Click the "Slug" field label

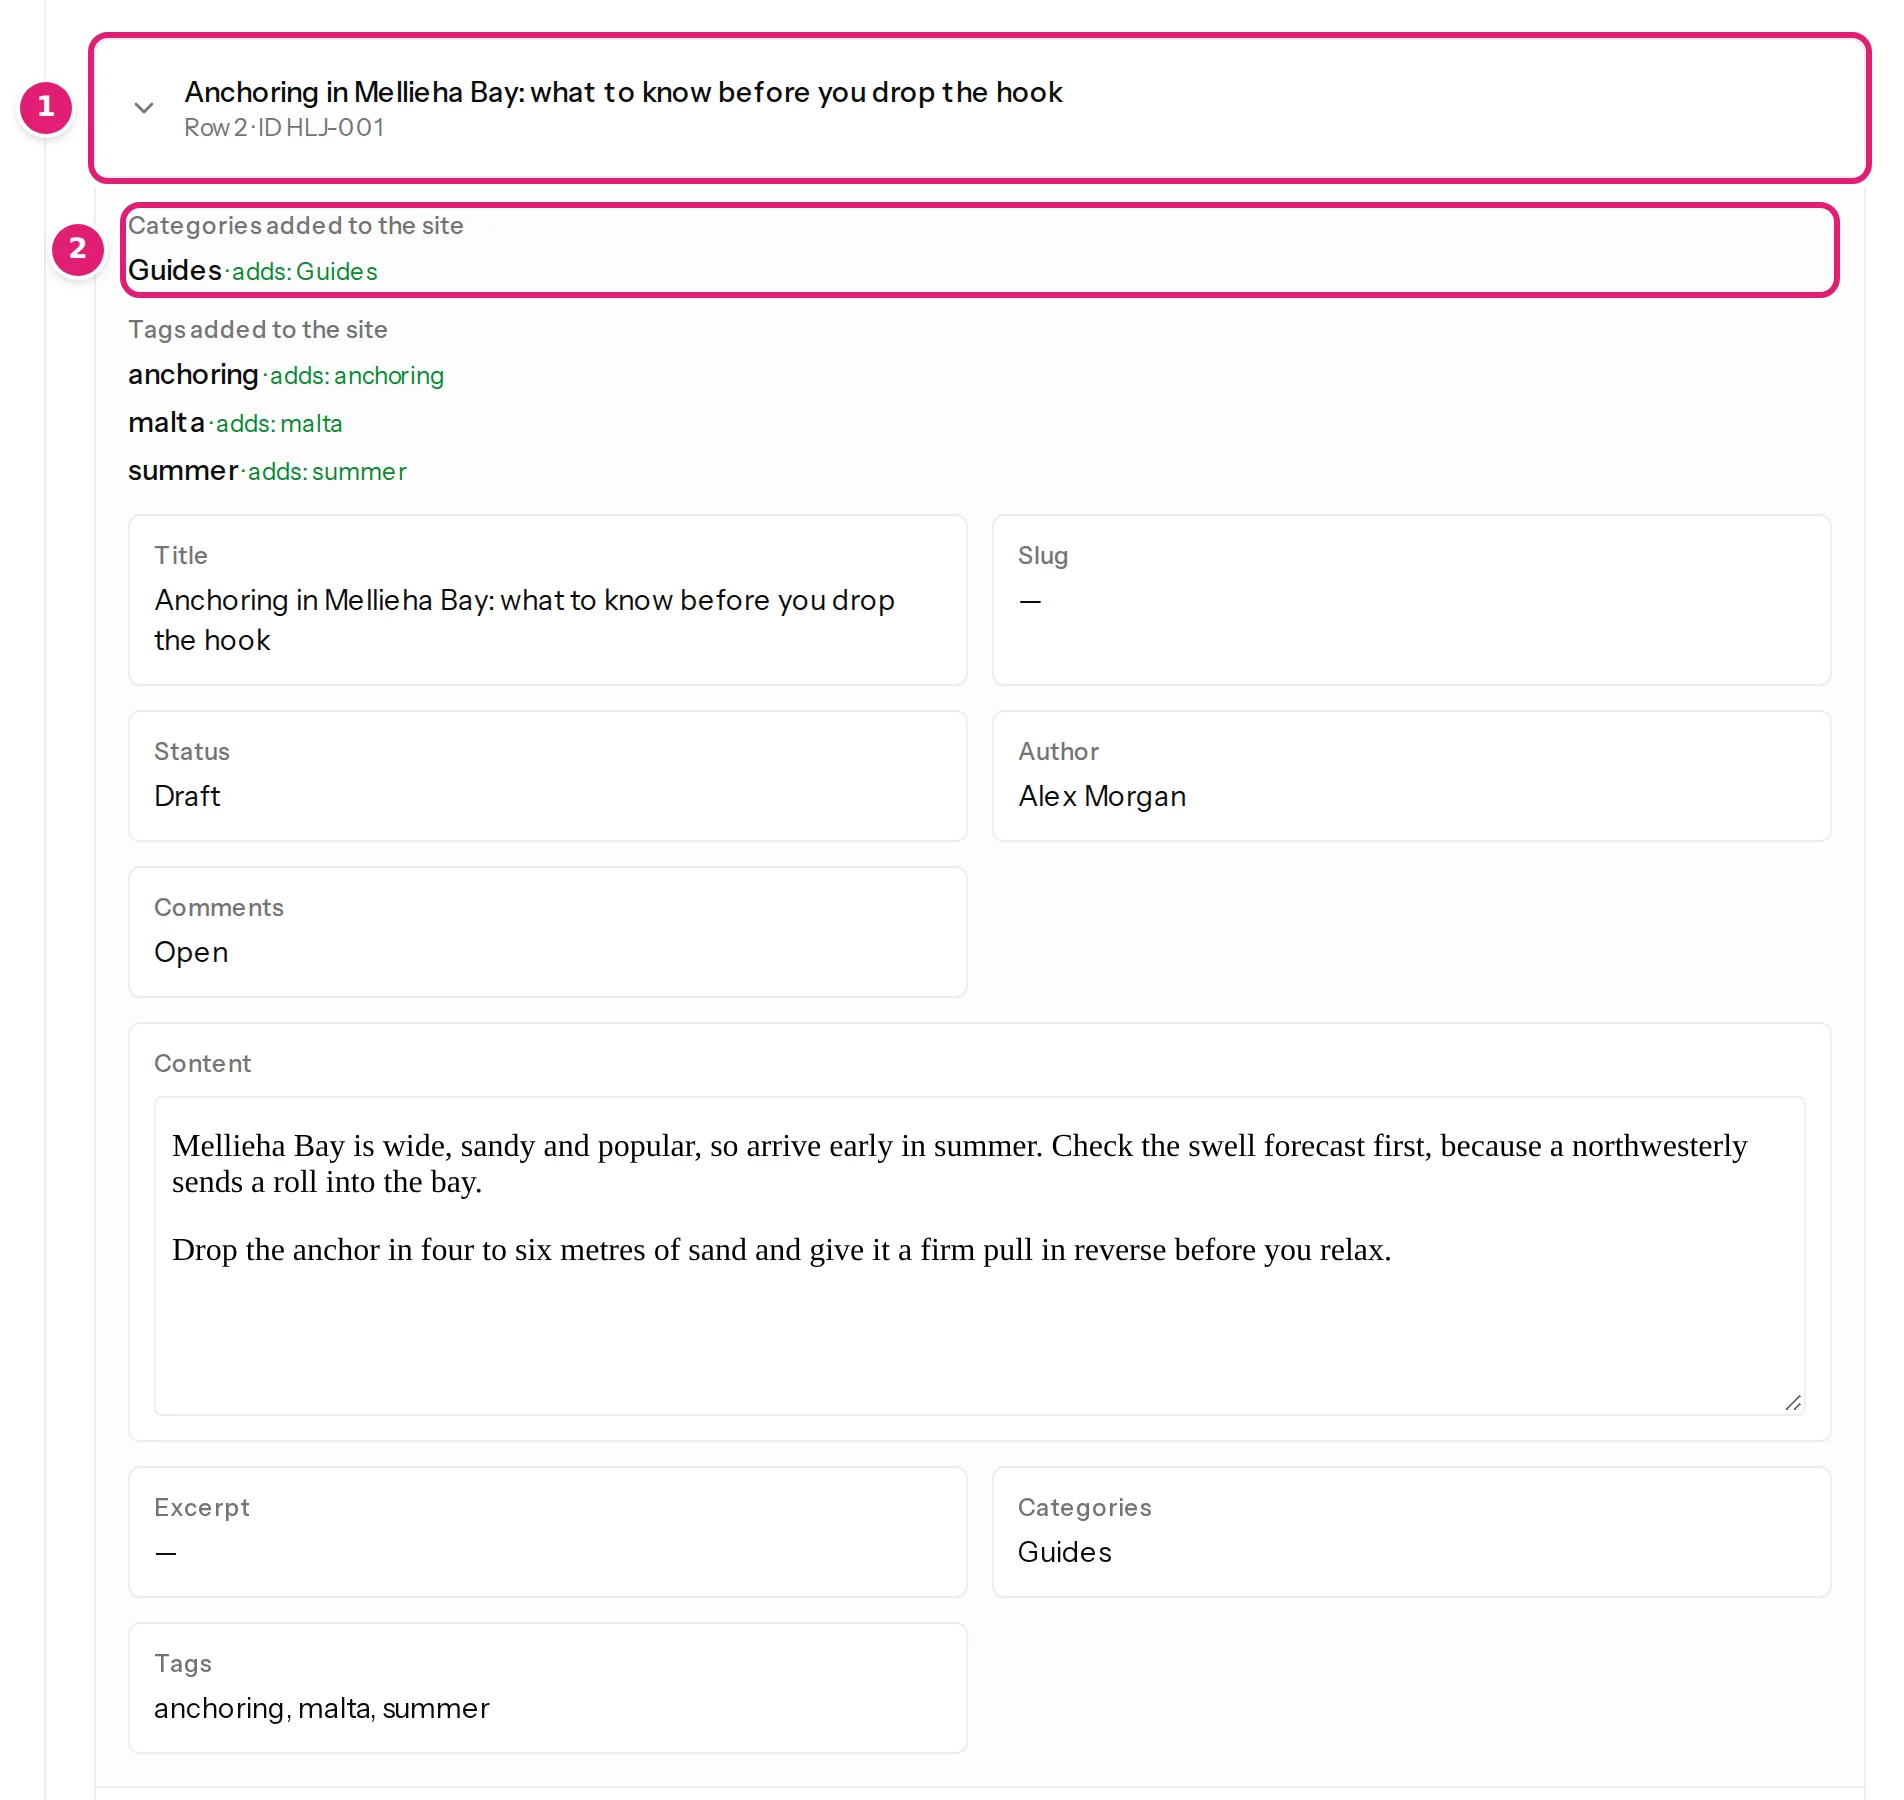1043,556
